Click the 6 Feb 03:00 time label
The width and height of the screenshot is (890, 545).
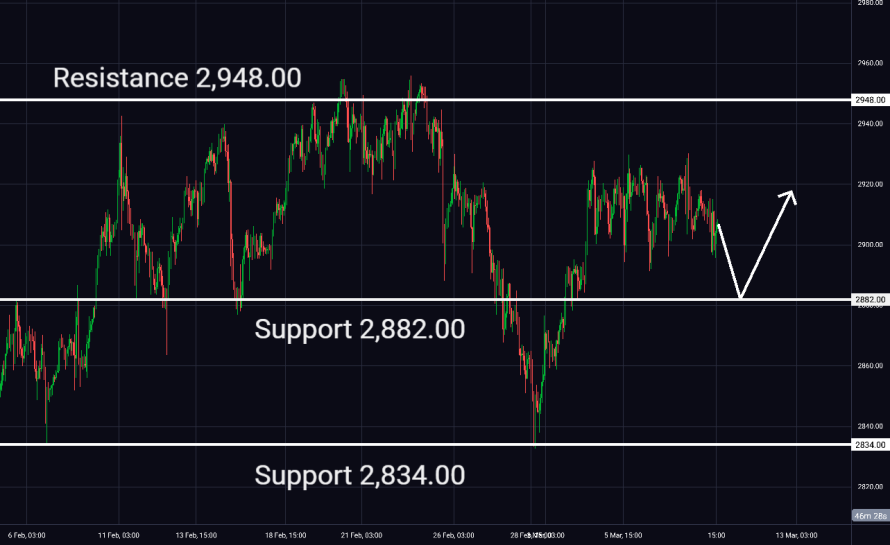(x=25, y=536)
